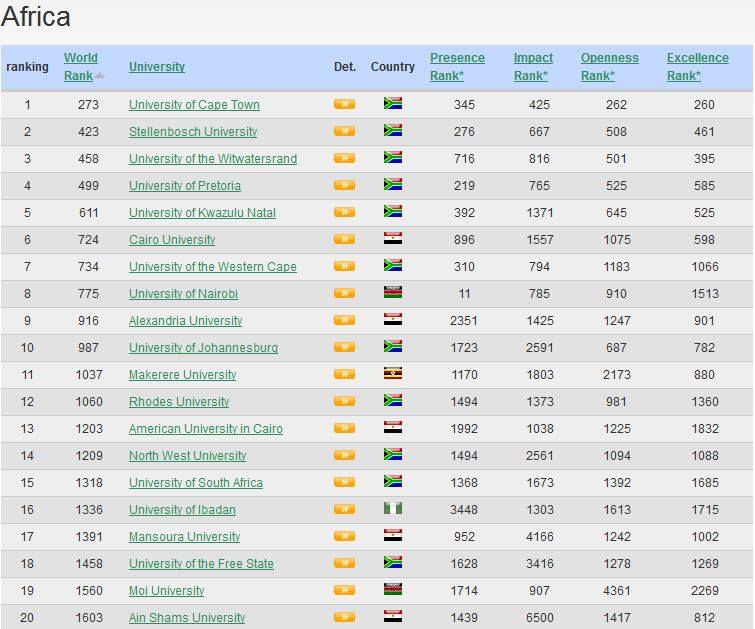Click Uganda flag in Makerere University row
Screen dimensions: 755x629
(393, 374)
